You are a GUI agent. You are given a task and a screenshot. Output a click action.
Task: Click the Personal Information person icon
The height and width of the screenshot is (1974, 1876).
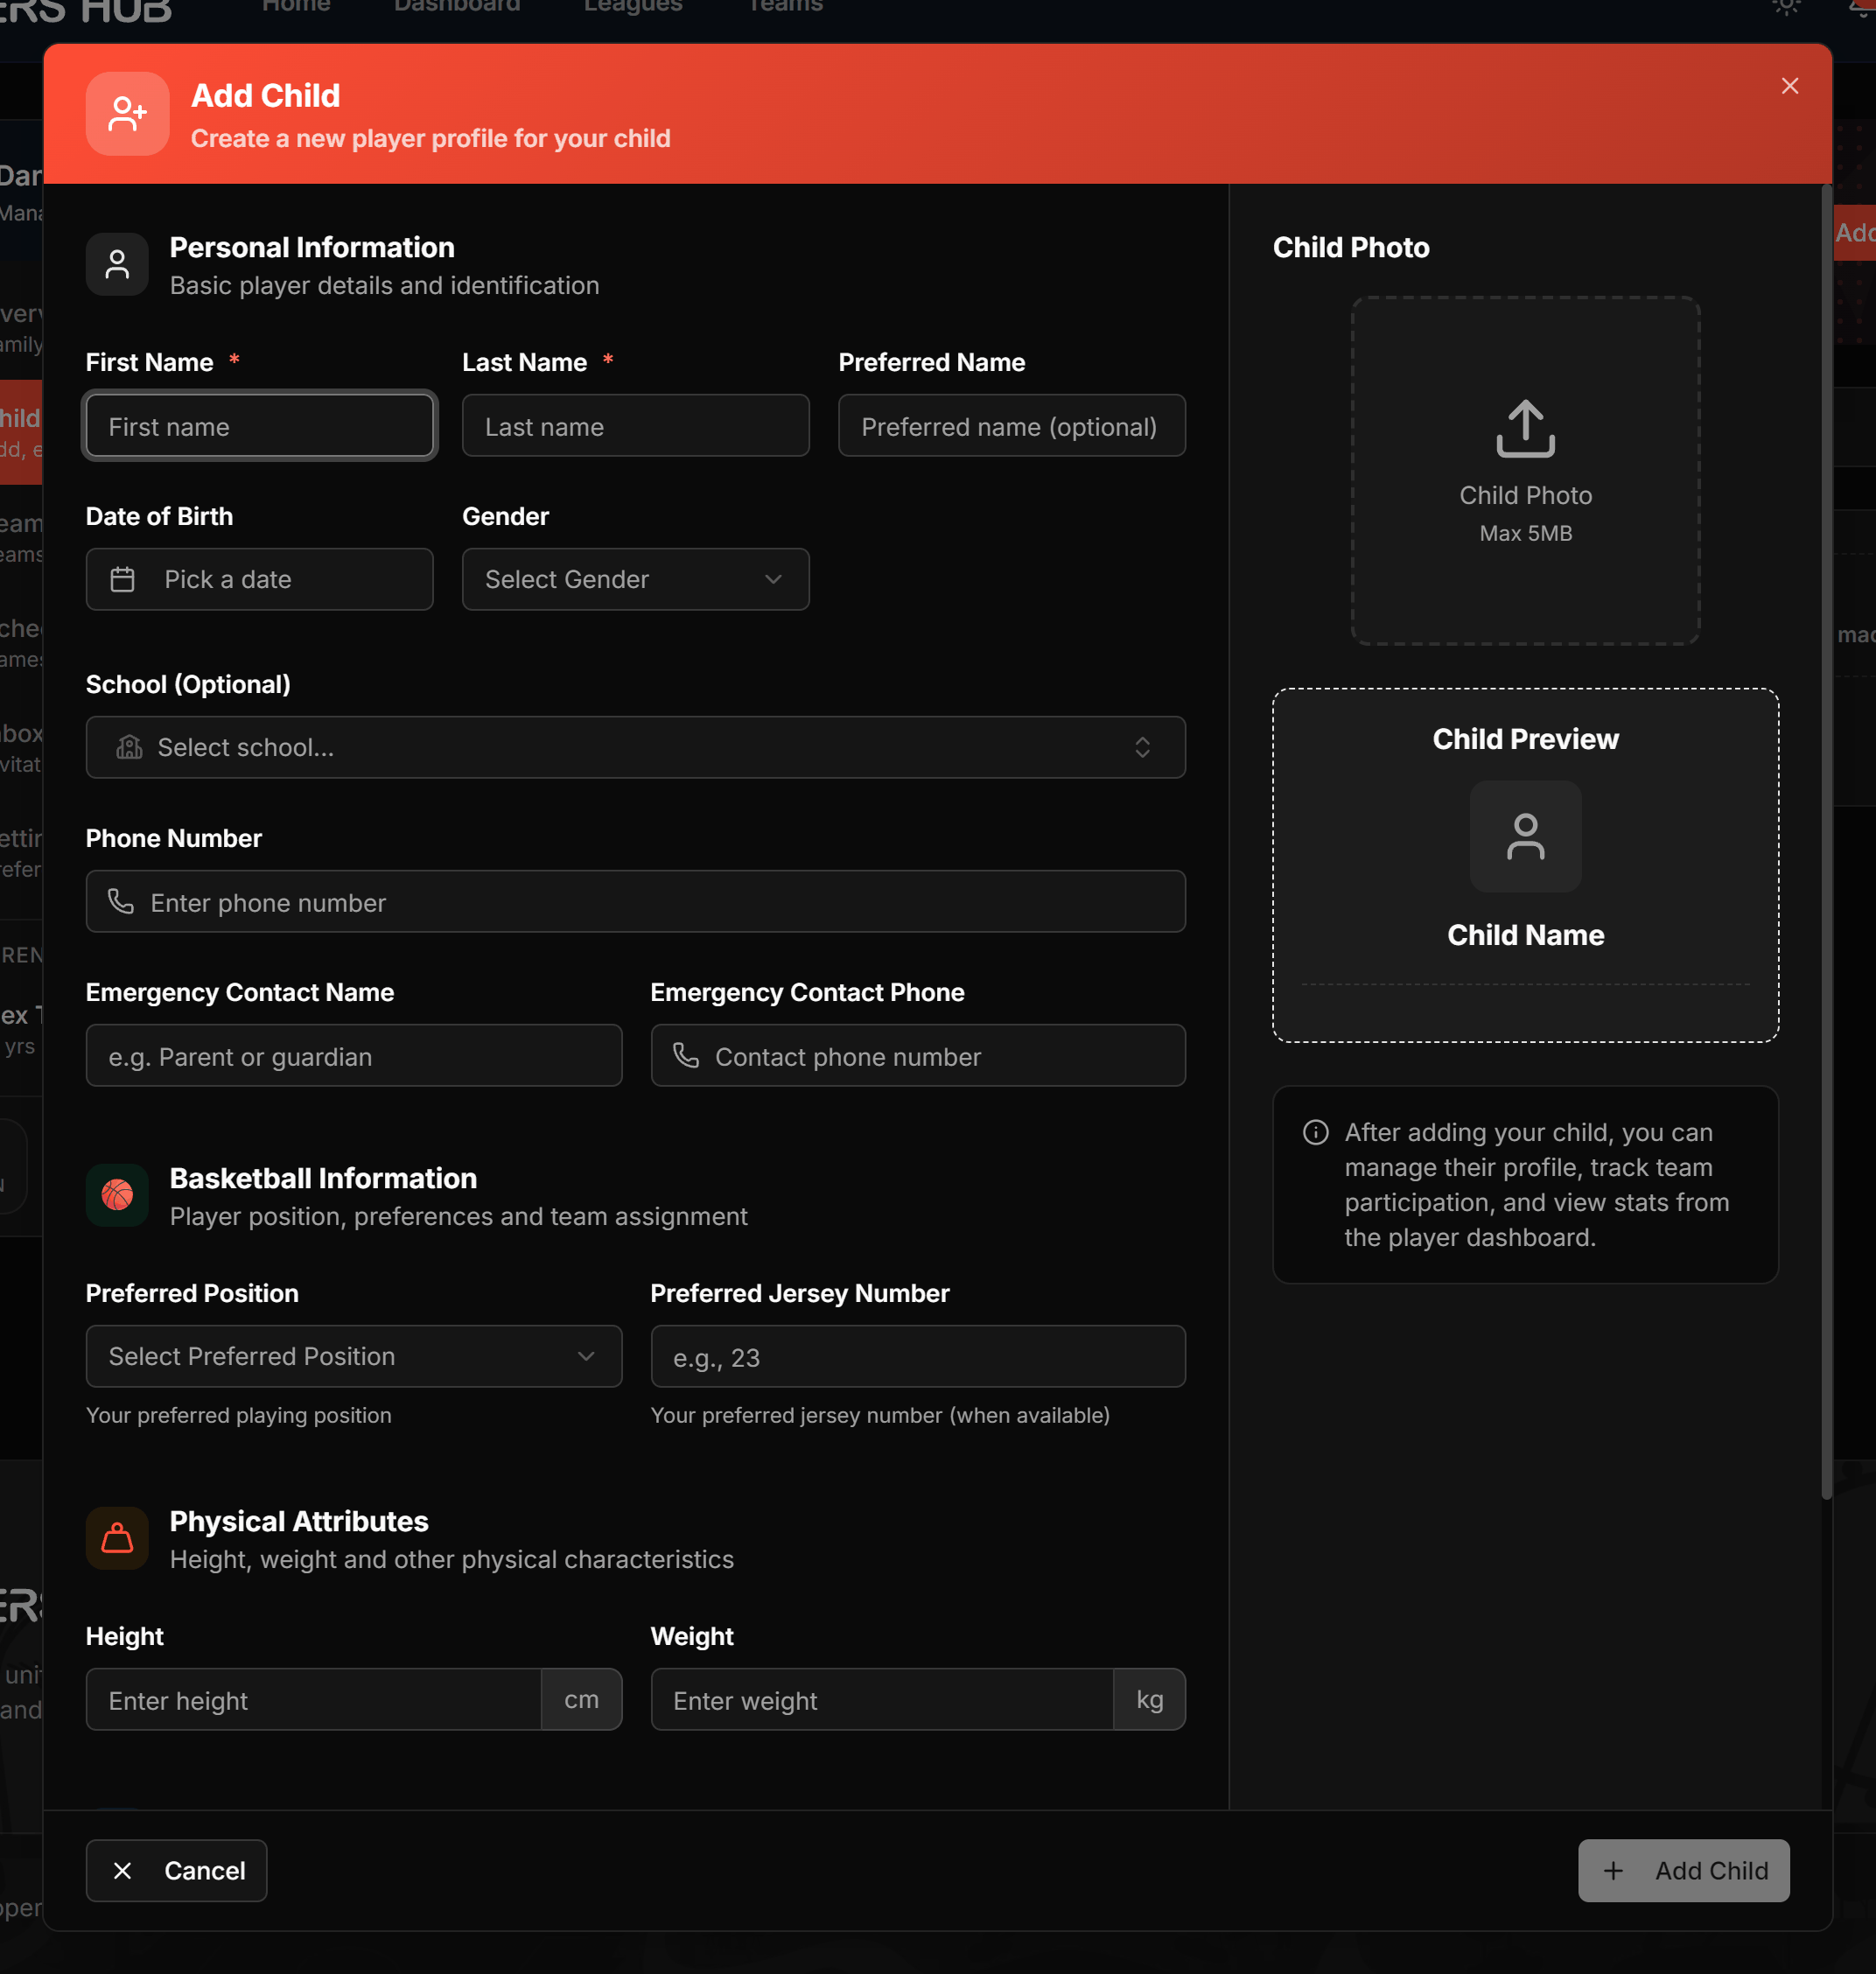click(117, 264)
